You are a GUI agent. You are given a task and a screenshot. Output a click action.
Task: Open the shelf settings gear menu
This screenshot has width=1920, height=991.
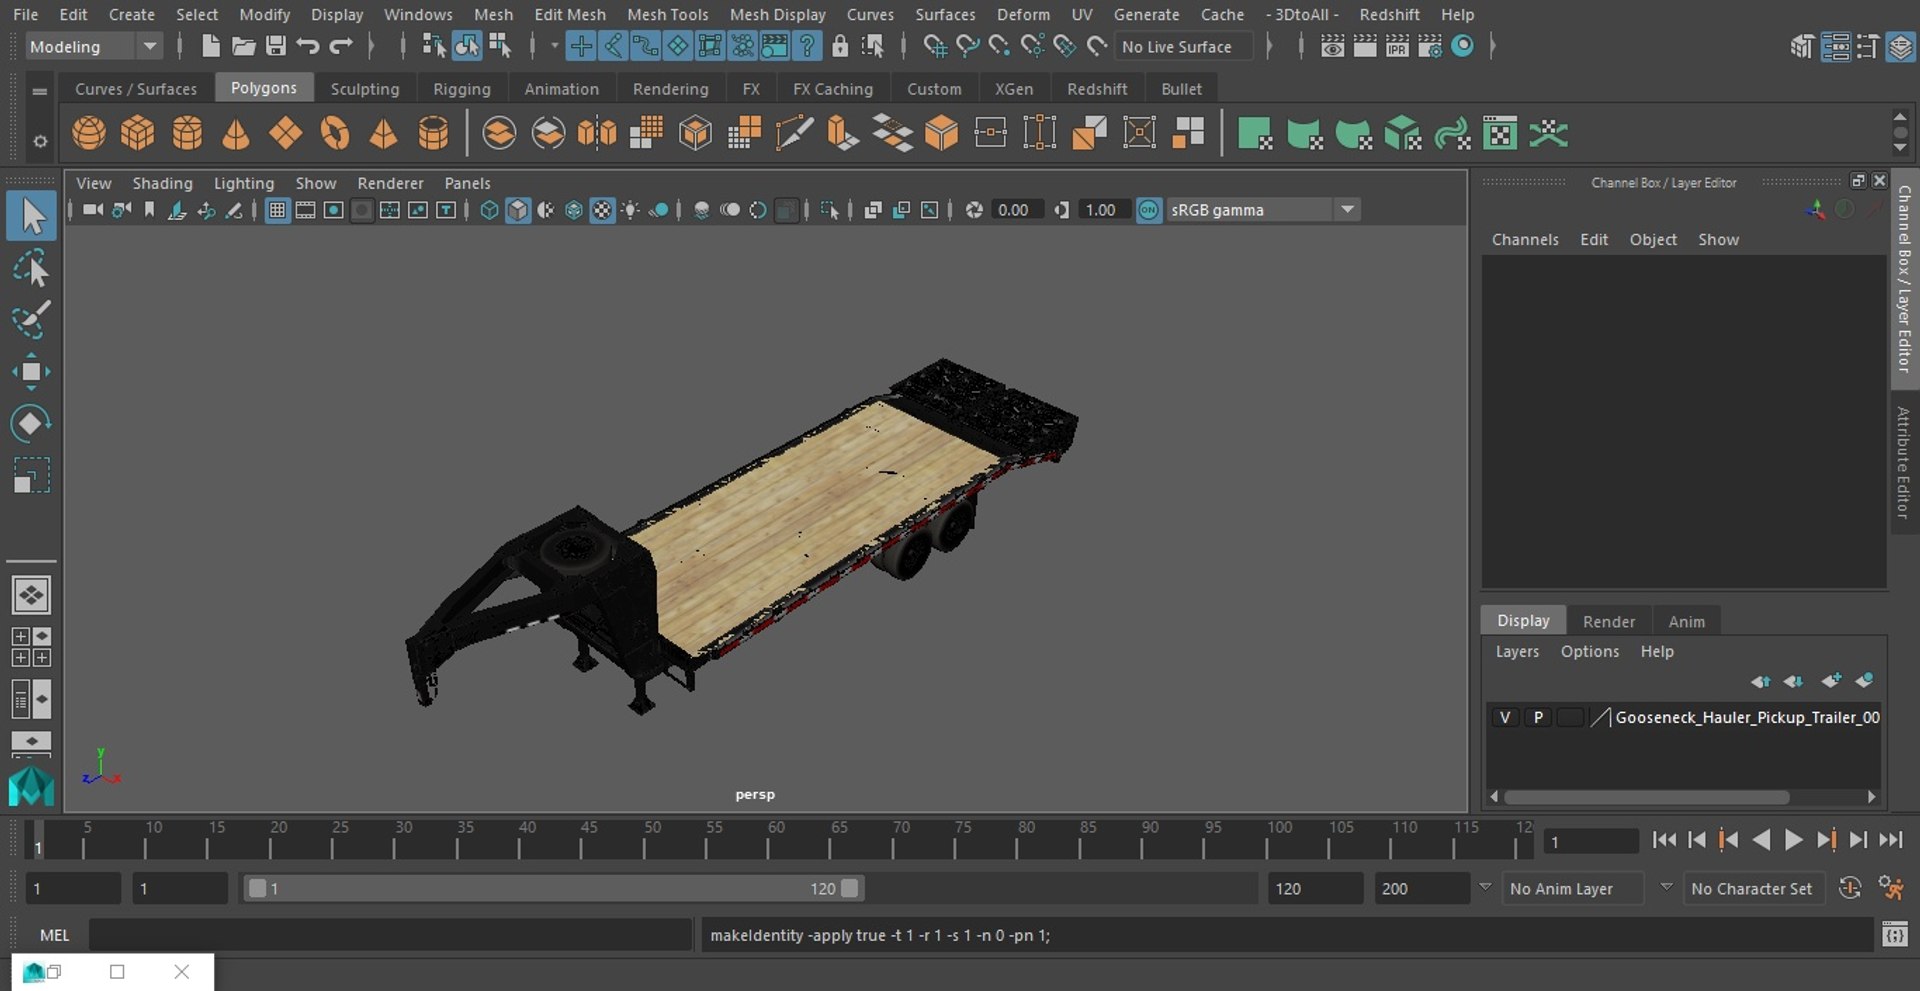[x=40, y=141]
